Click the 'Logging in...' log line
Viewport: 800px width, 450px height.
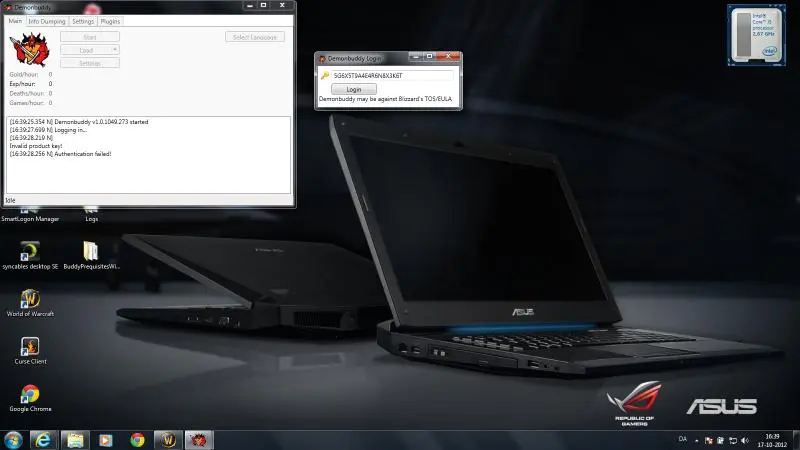click(48, 130)
